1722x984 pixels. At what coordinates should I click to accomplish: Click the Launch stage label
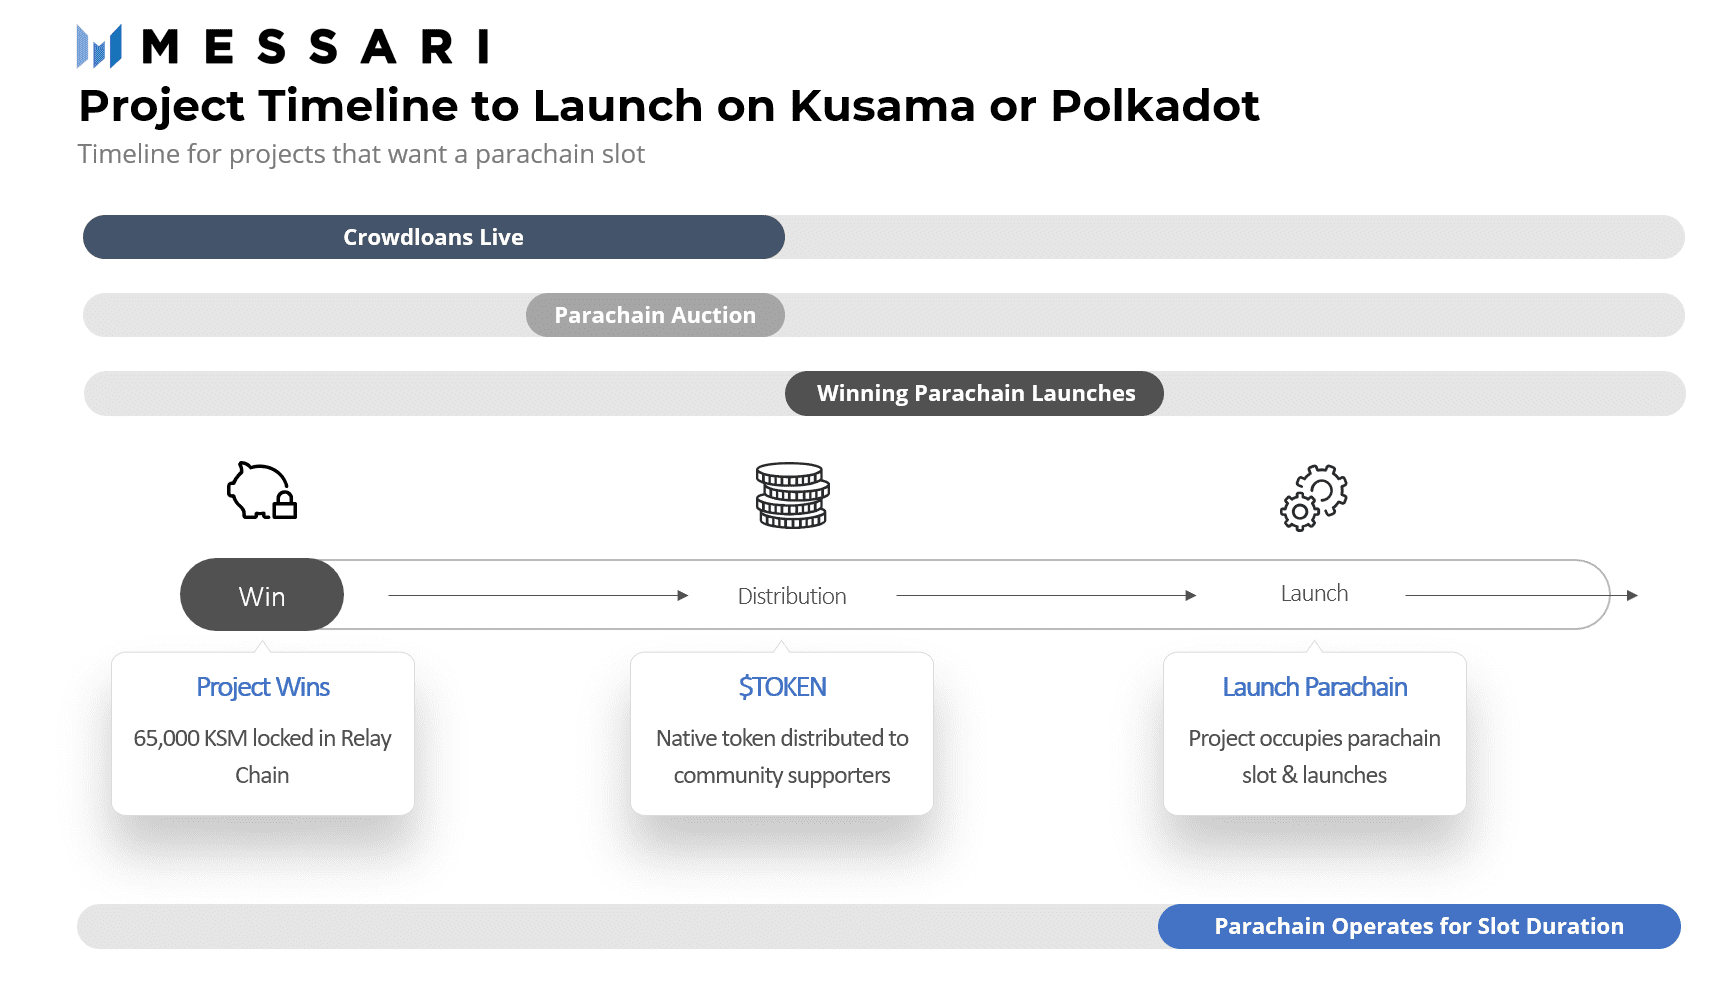pyautogui.click(x=1314, y=593)
